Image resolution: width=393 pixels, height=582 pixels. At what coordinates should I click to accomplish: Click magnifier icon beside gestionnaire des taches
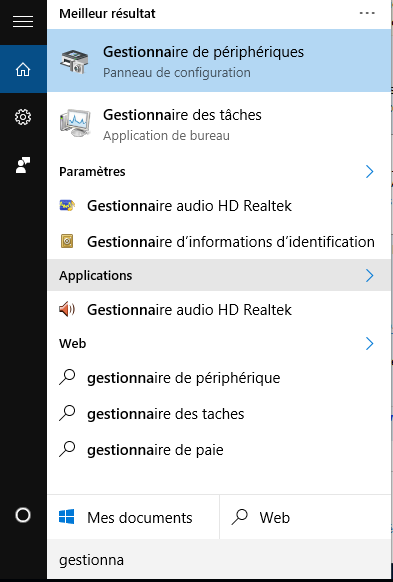(67, 413)
